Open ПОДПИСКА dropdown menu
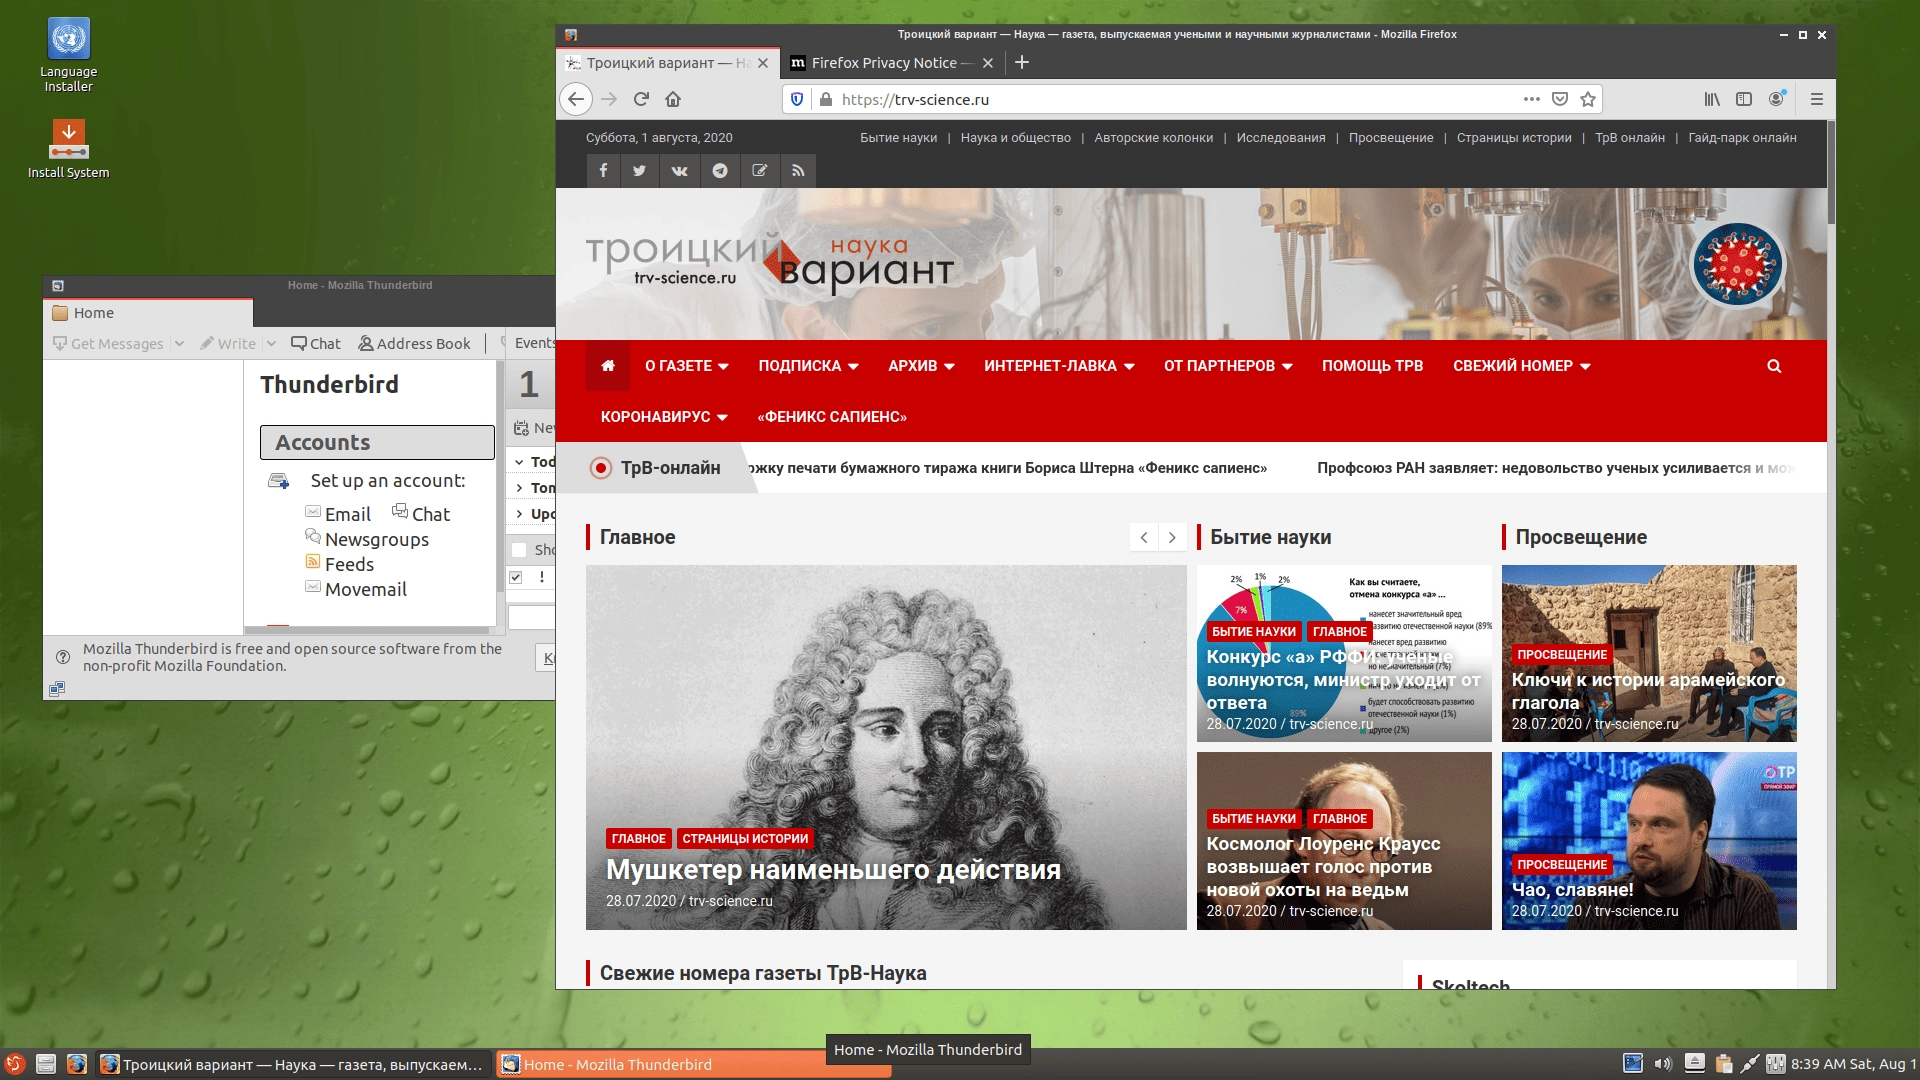Viewport: 1920px width, 1080px height. point(808,366)
